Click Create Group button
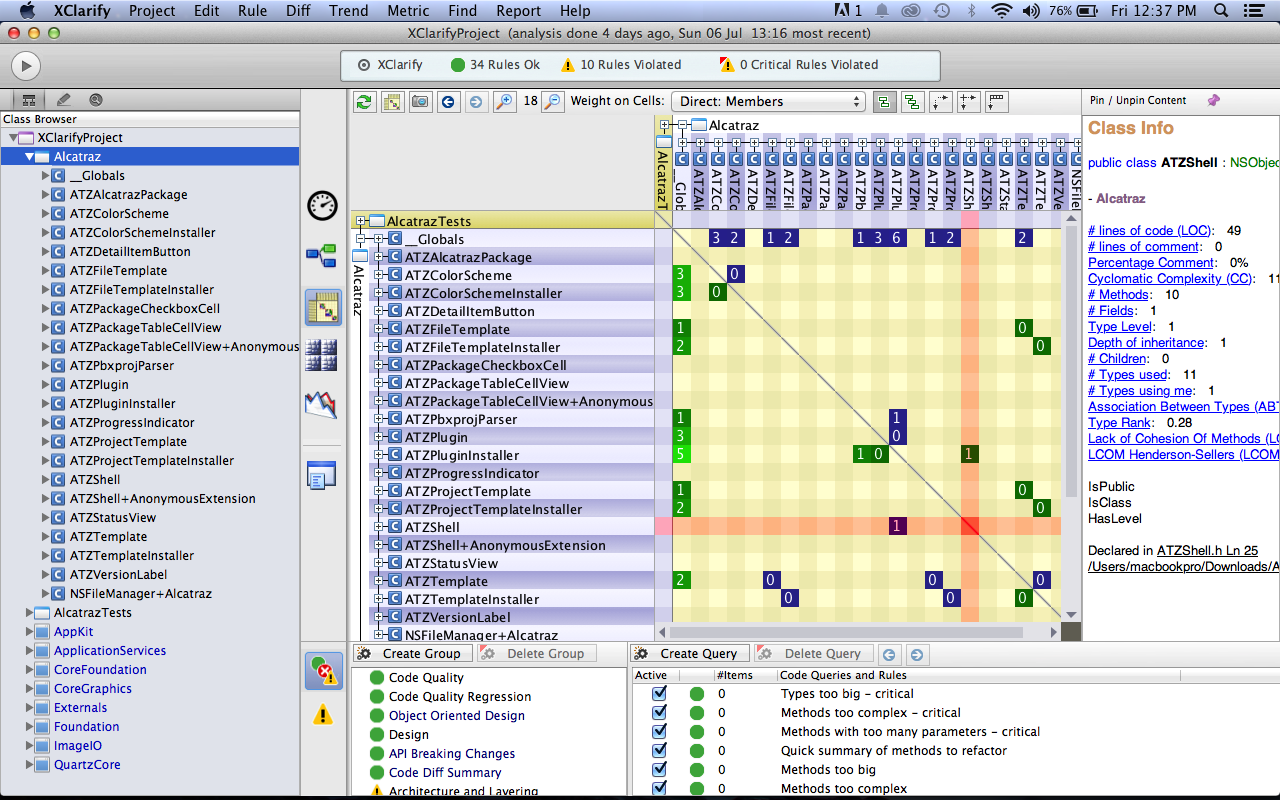 [x=412, y=653]
